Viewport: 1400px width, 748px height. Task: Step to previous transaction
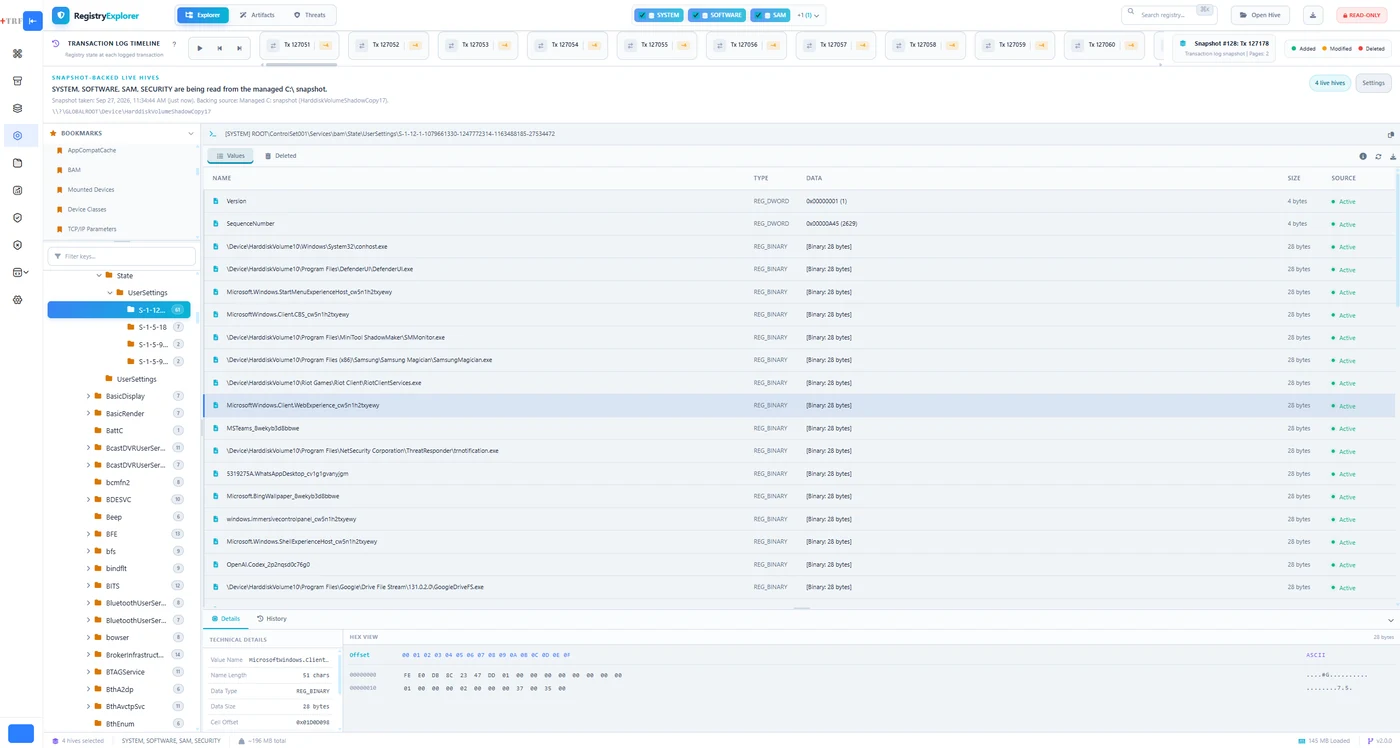(x=219, y=48)
